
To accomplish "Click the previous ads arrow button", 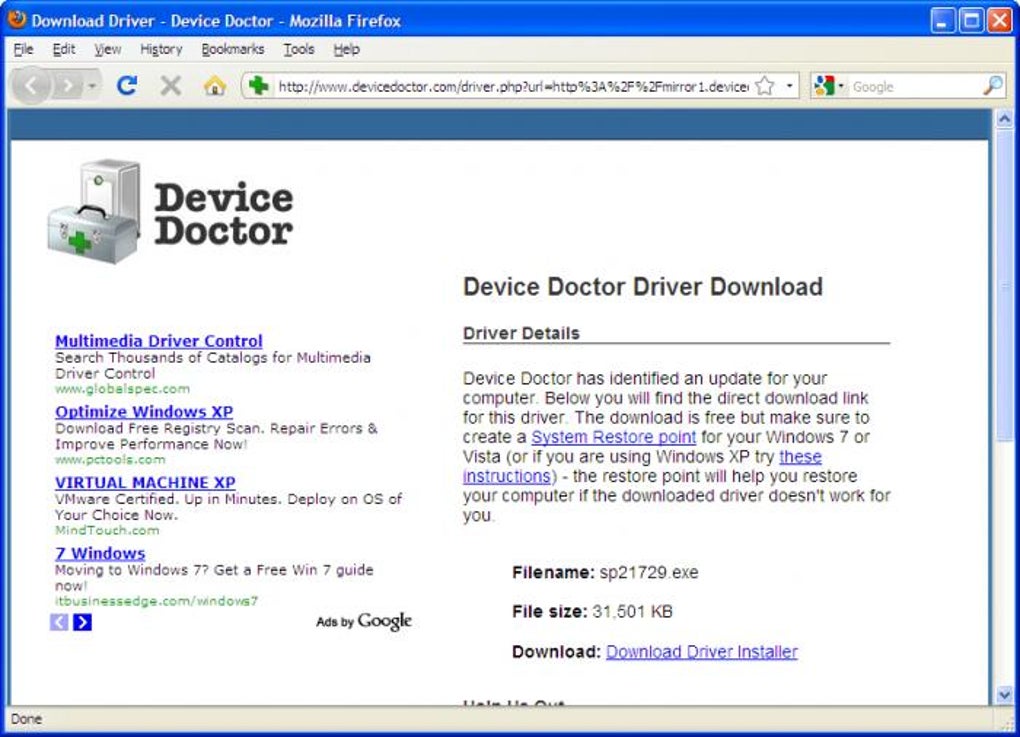I will tap(59, 622).
